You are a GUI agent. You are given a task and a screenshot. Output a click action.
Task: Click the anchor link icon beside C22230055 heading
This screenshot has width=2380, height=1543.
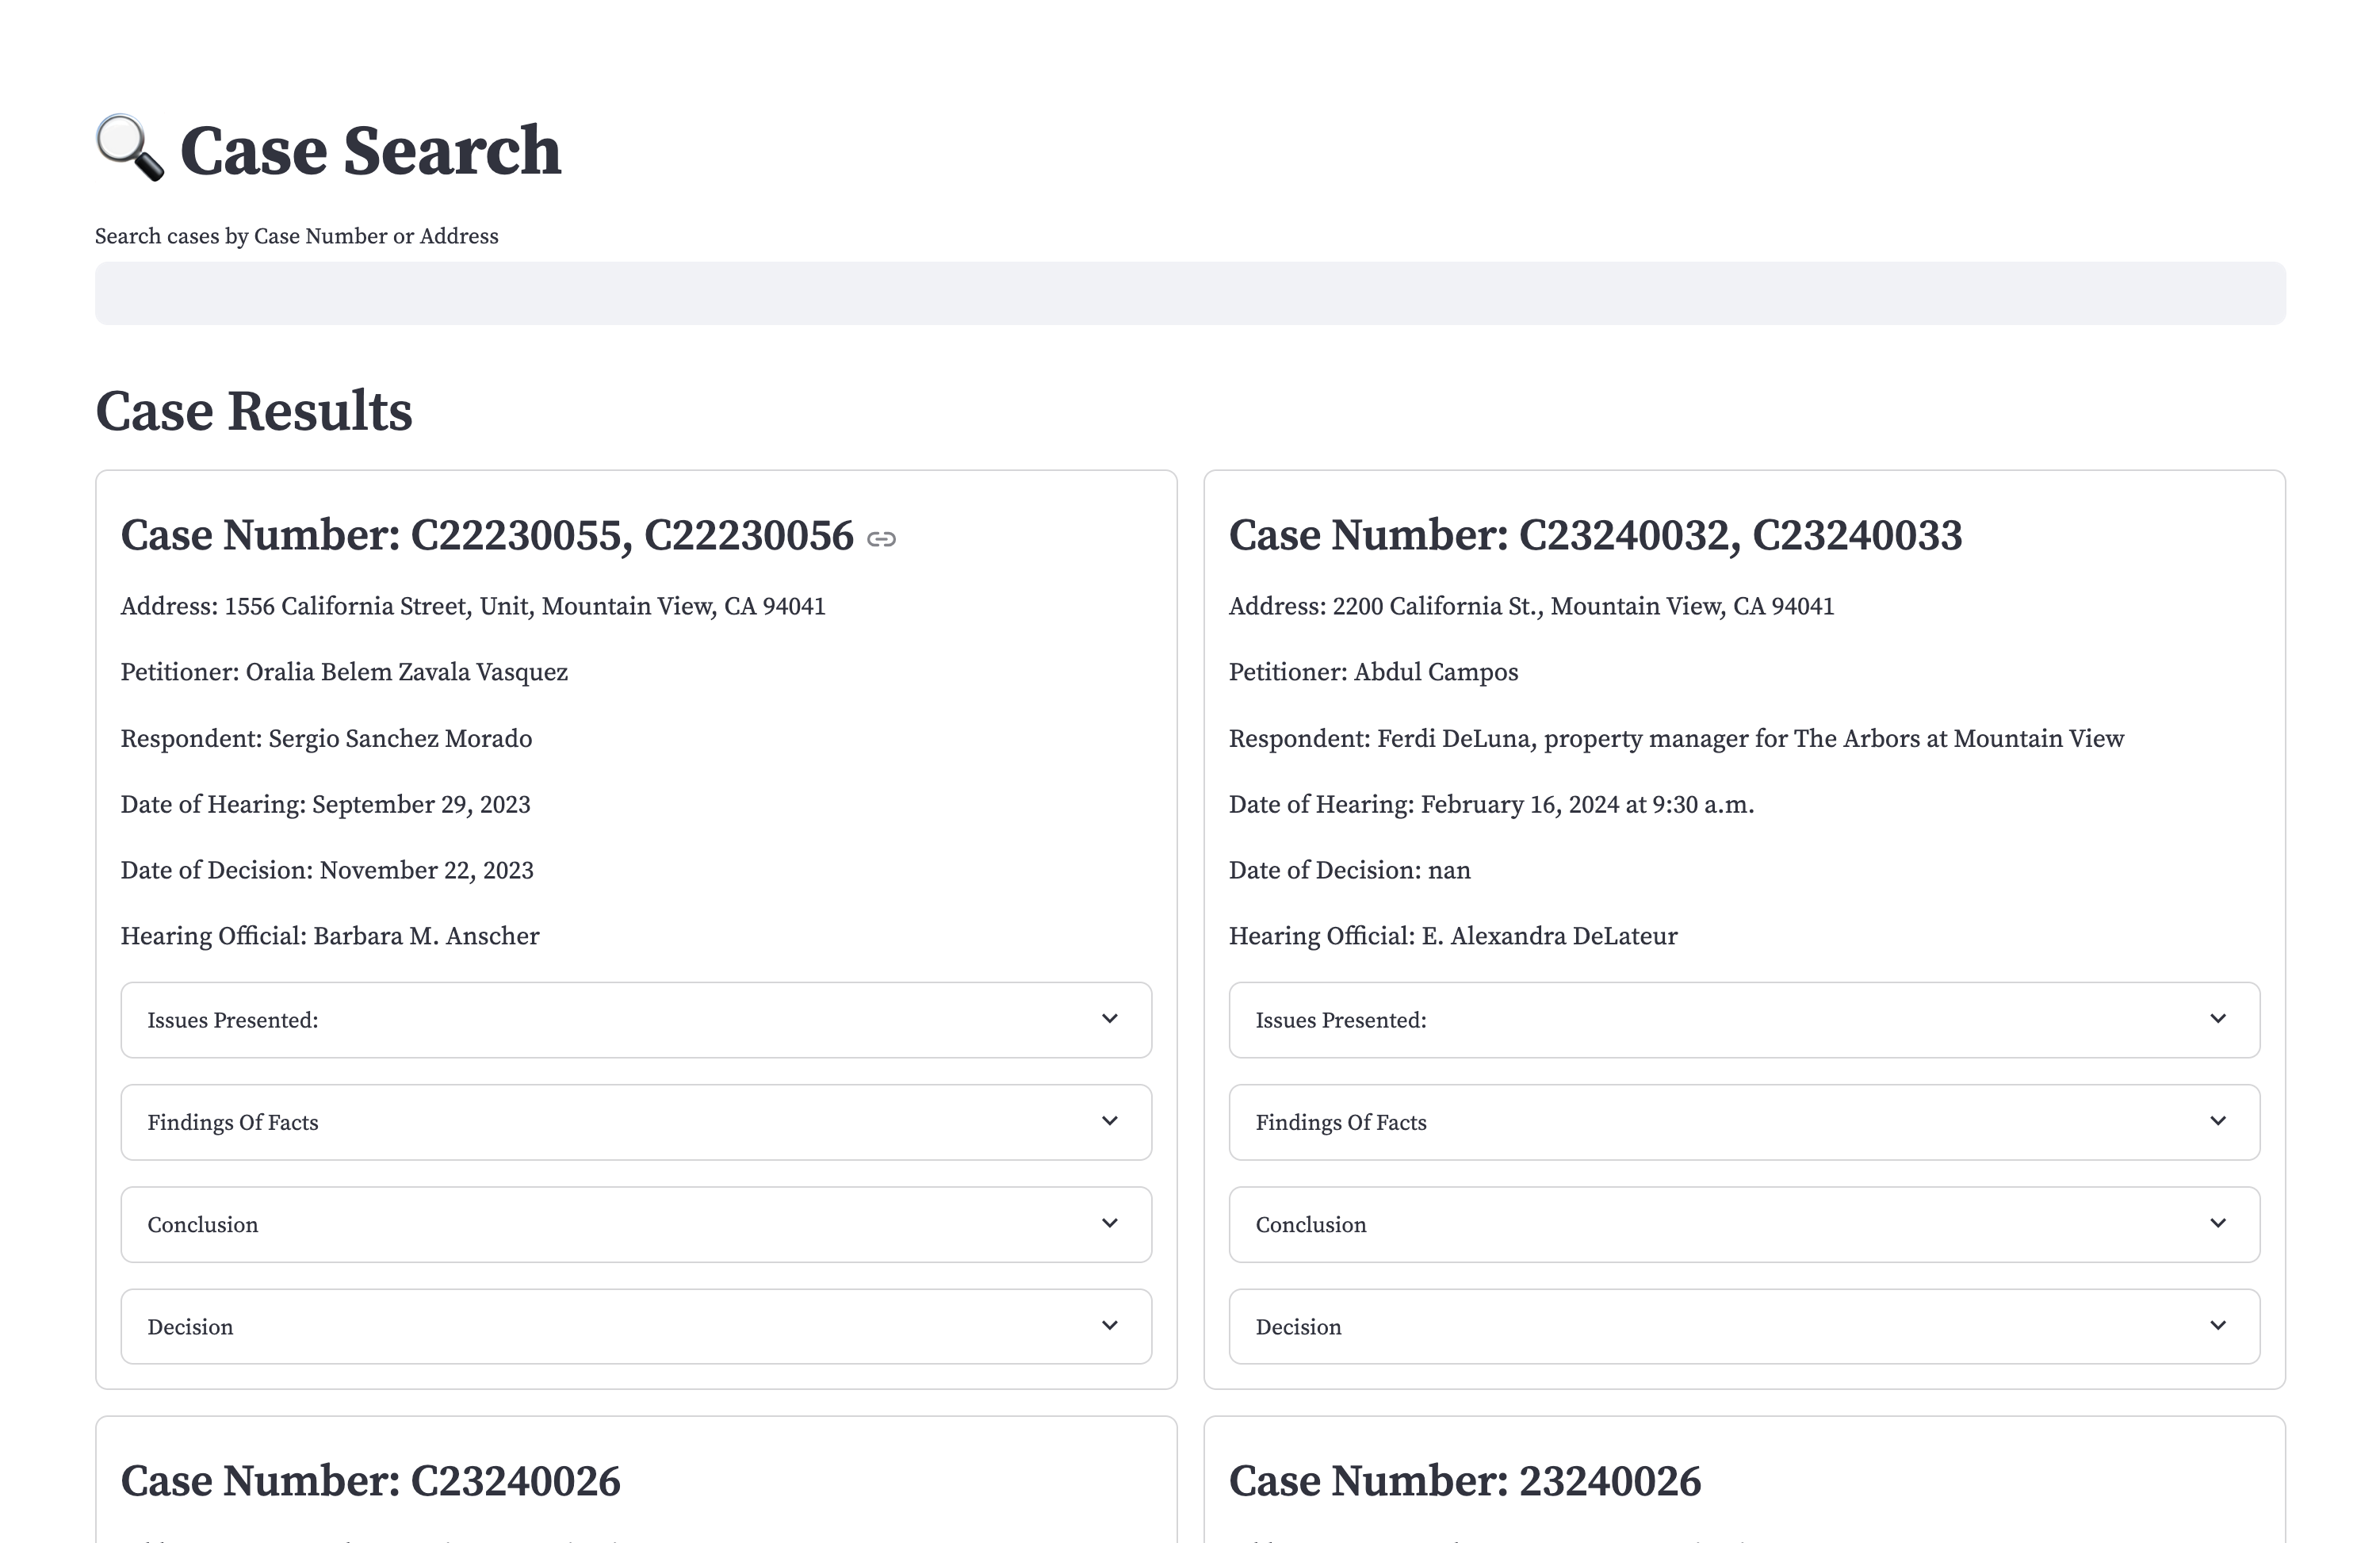click(881, 539)
